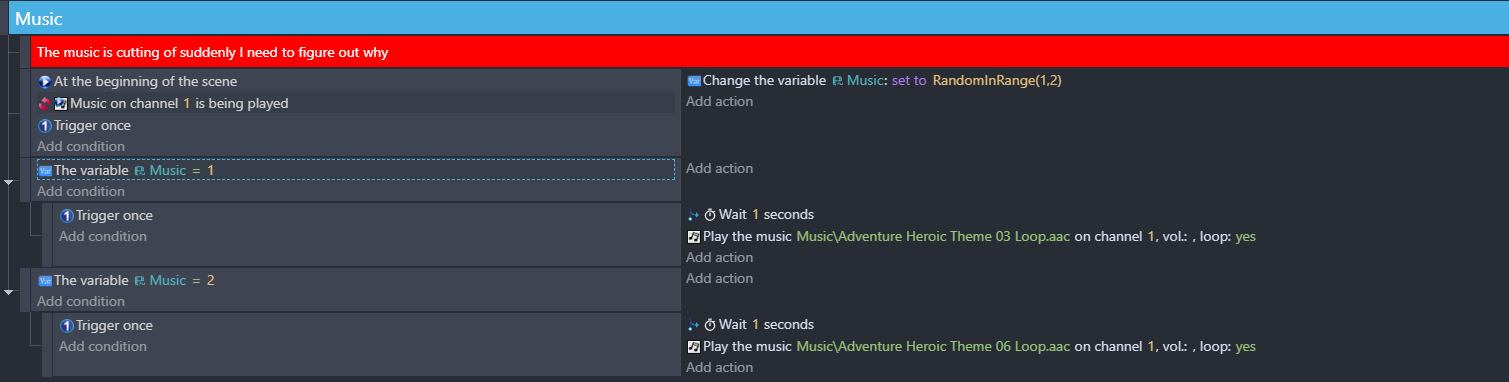Click the Wait timer icon for Theme 03

[710, 215]
